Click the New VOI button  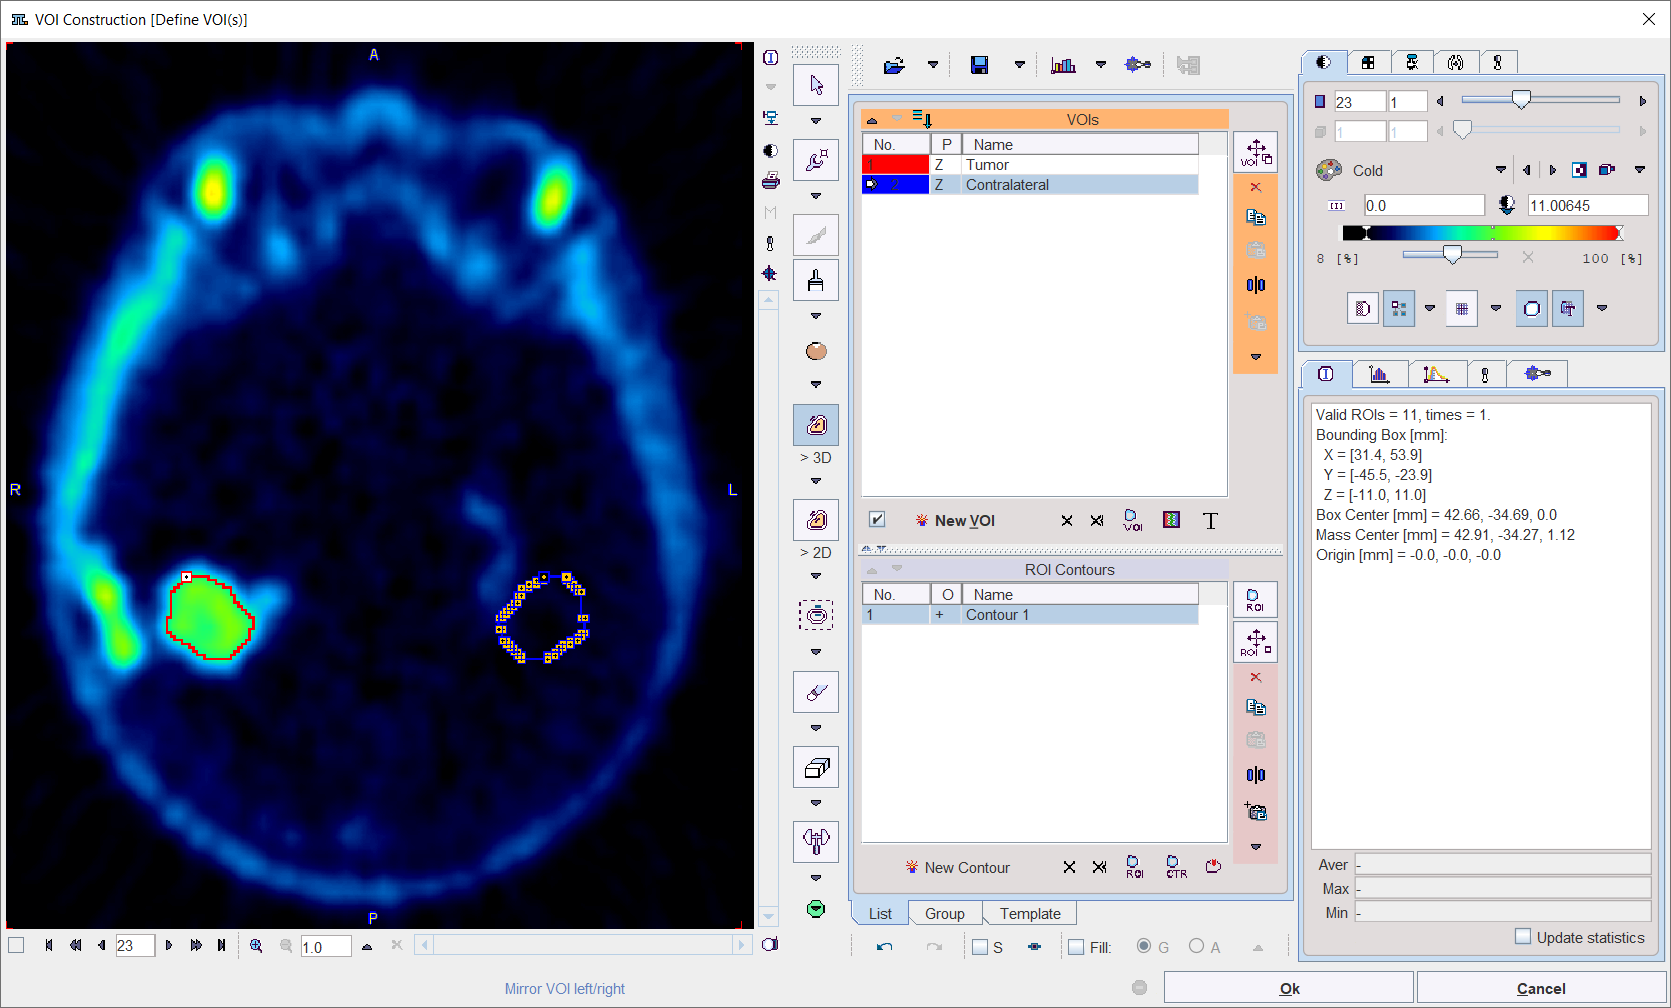(x=955, y=521)
